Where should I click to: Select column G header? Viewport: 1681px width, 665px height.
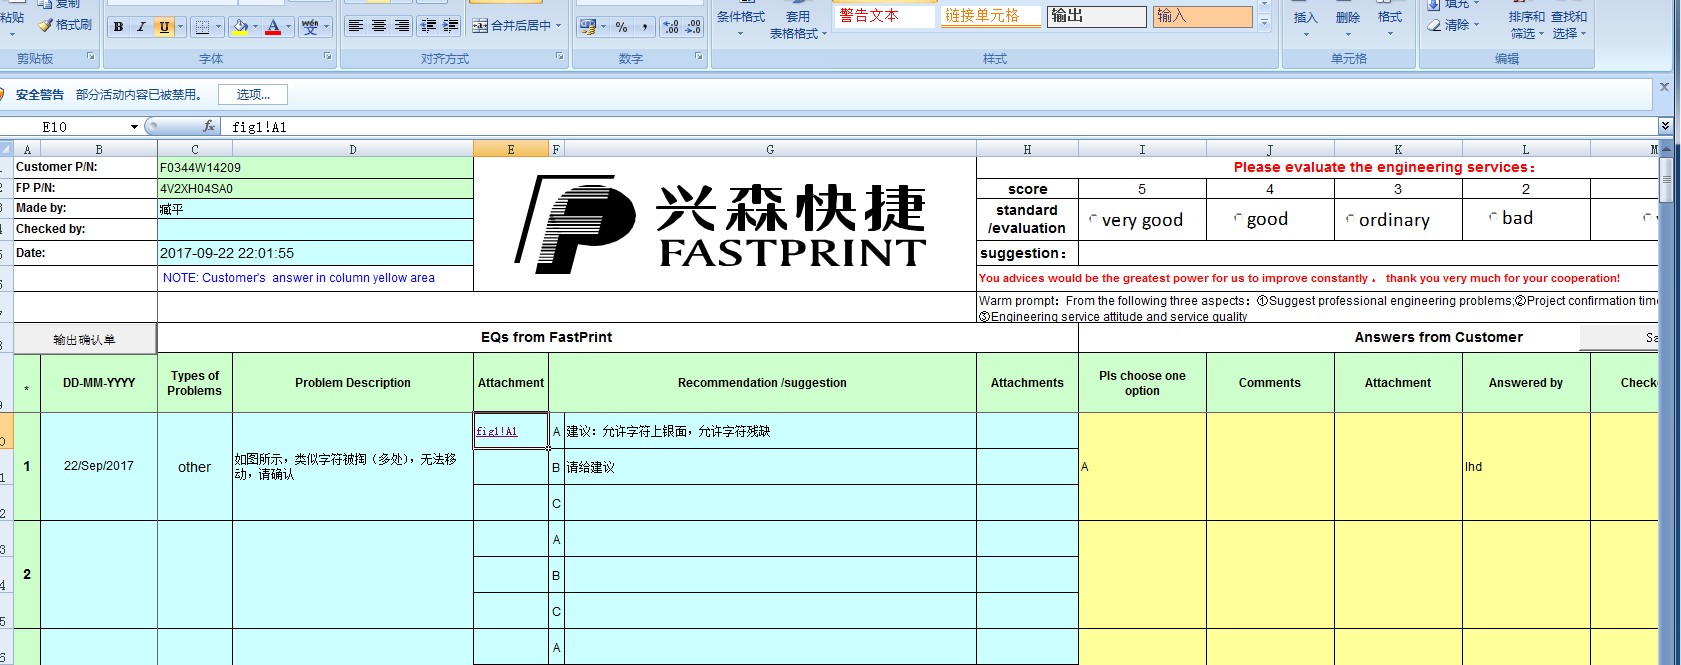tap(770, 149)
